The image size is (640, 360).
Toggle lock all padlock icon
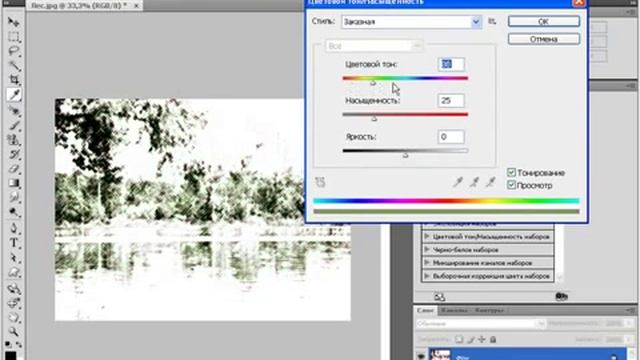point(493,339)
